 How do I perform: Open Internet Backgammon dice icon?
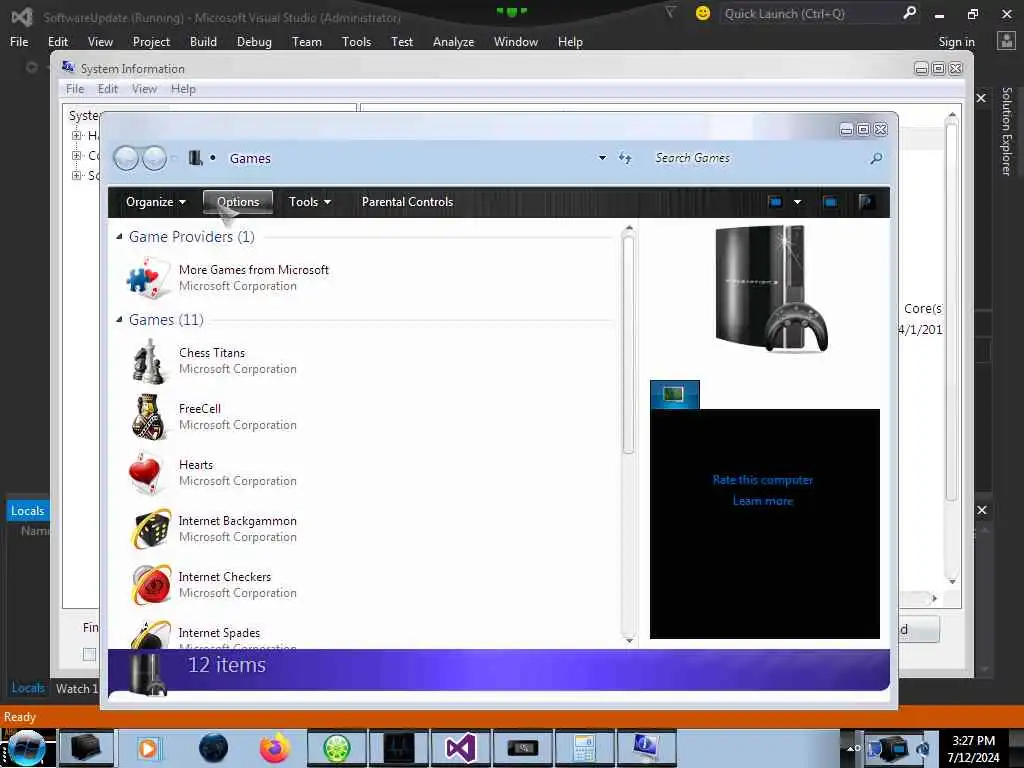coord(152,529)
